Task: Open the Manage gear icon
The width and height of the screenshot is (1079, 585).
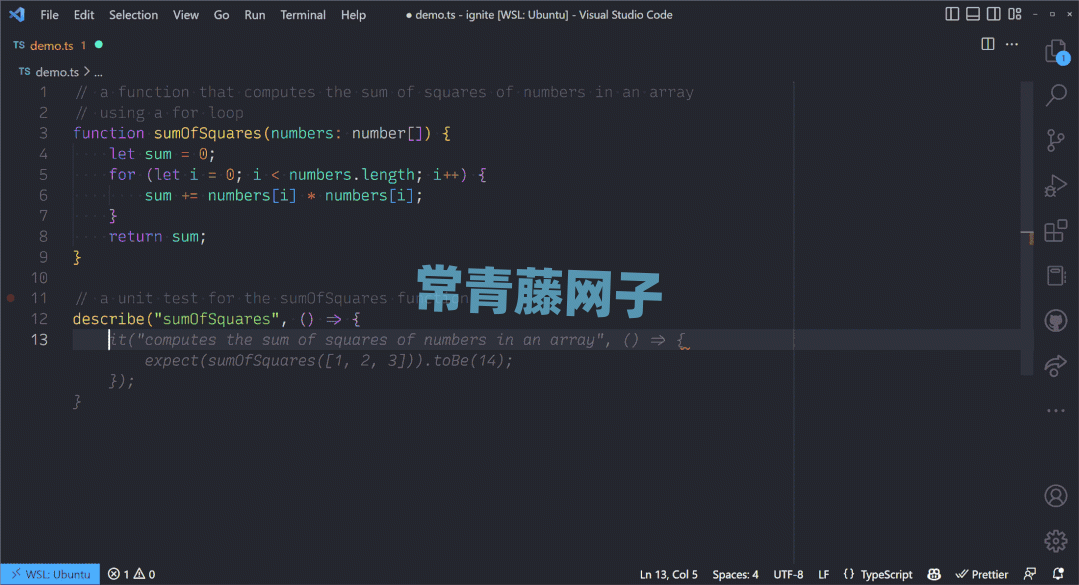Action: point(1055,541)
